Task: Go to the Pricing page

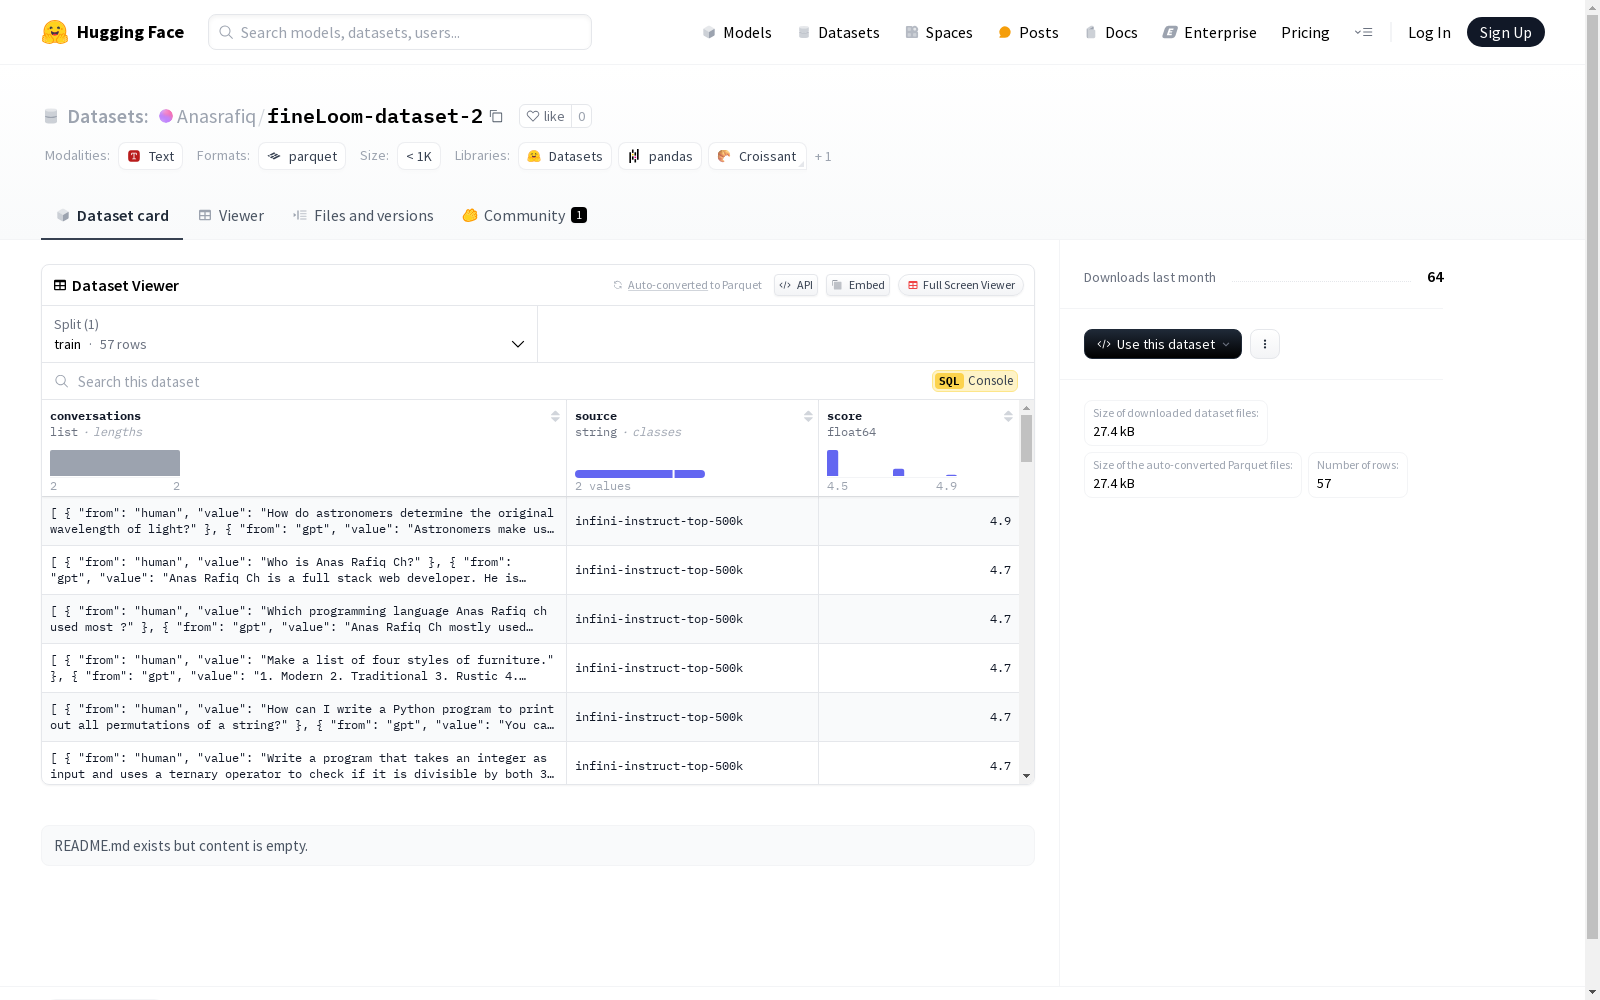Action: click(x=1305, y=32)
